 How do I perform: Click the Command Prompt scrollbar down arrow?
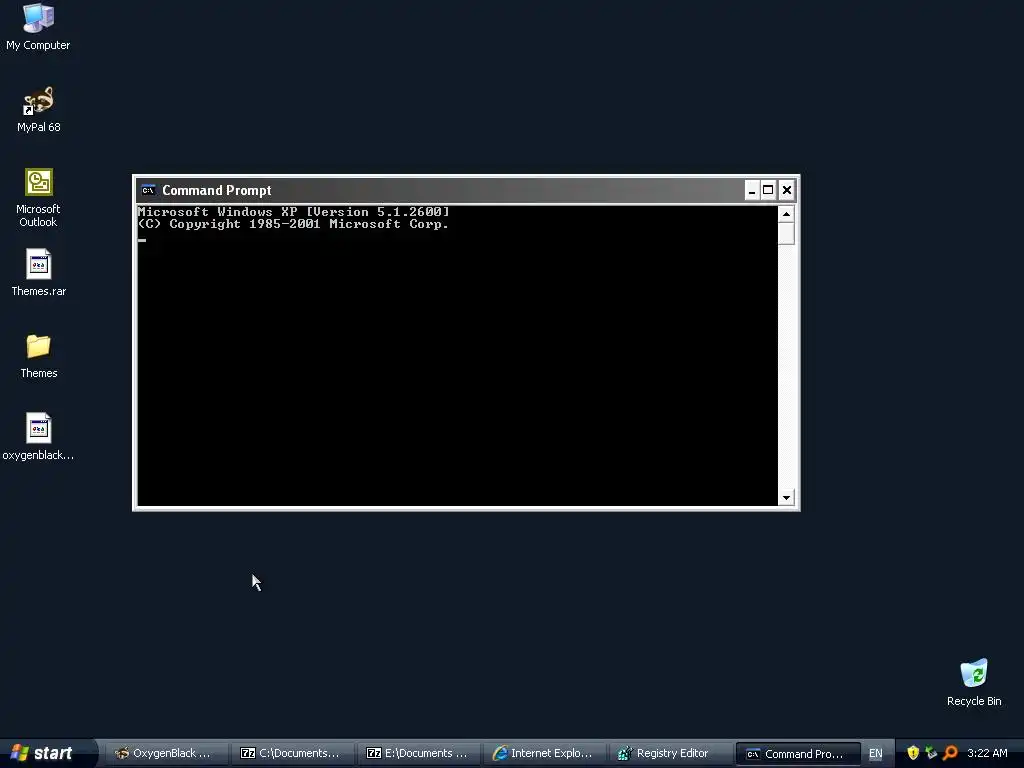(x=786, y=498)
